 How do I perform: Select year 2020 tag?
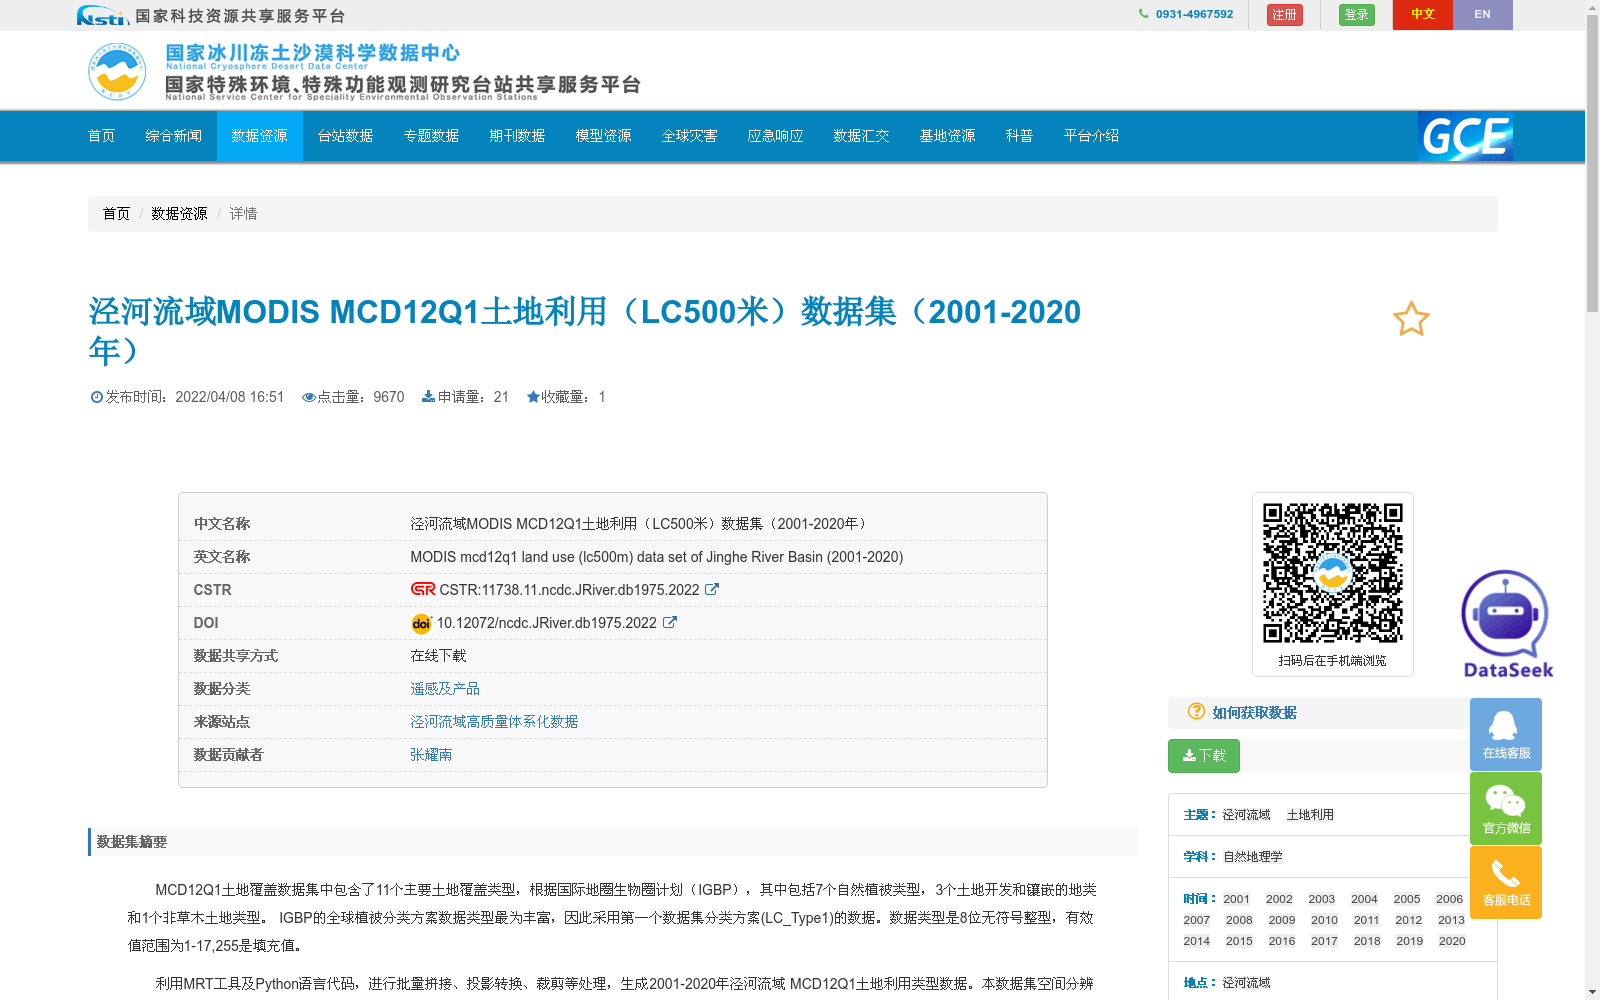tap(1452, 941)
